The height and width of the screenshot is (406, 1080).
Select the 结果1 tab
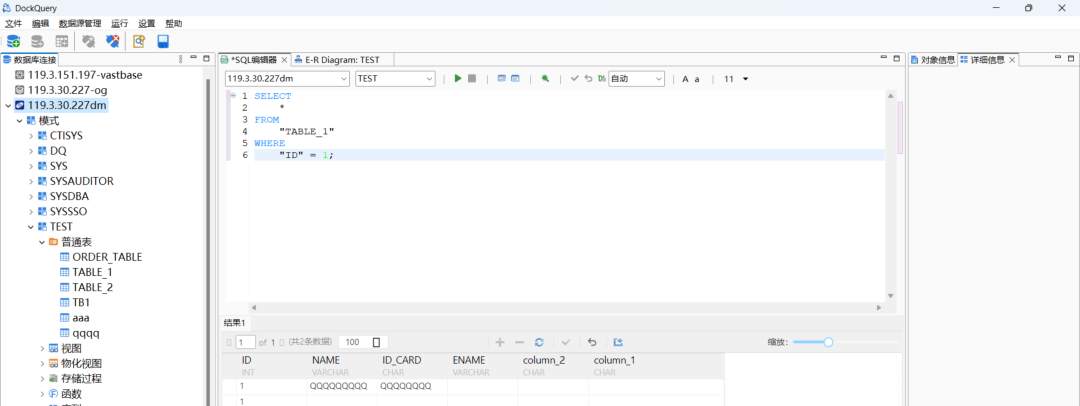pyautogui.click(x=235, y=323)
